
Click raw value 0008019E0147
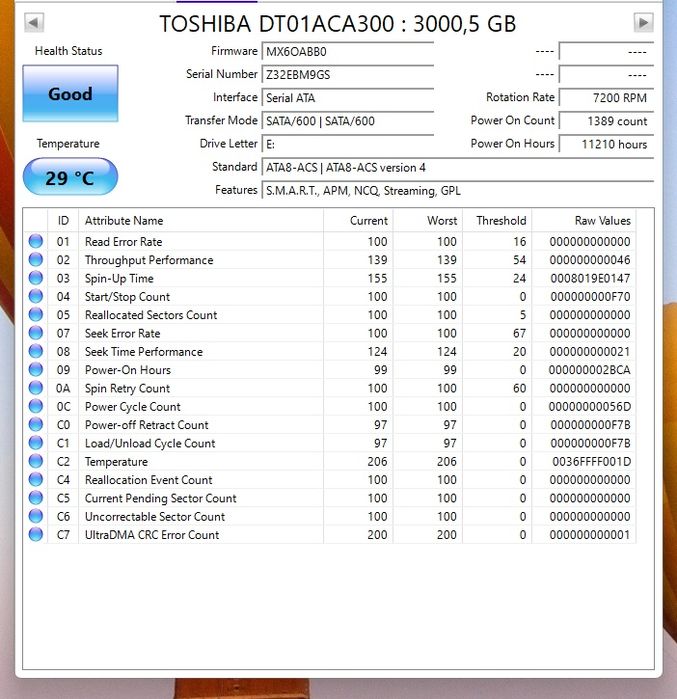click(x=590, y=279)
